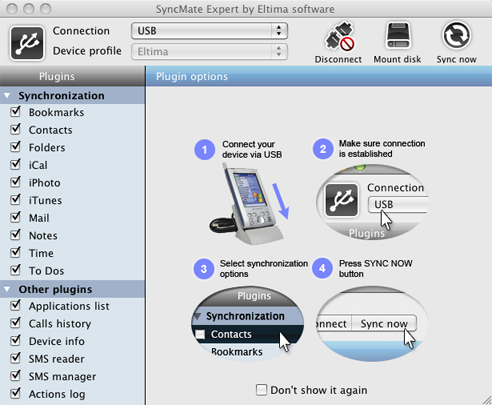Select SMS reader plugin entry

(x=57, y=359)
